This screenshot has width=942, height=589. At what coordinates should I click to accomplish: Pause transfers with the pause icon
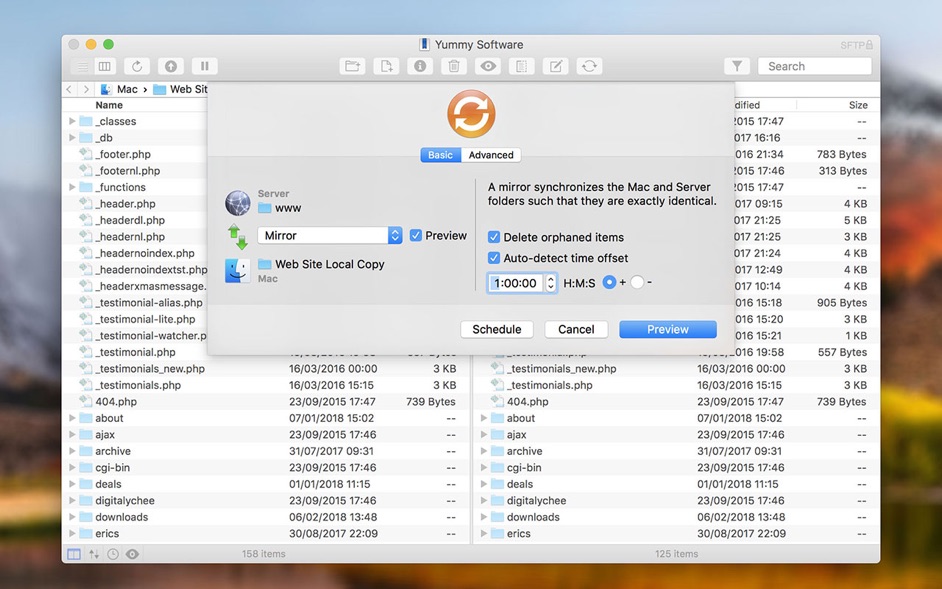(x=204, y=66)
